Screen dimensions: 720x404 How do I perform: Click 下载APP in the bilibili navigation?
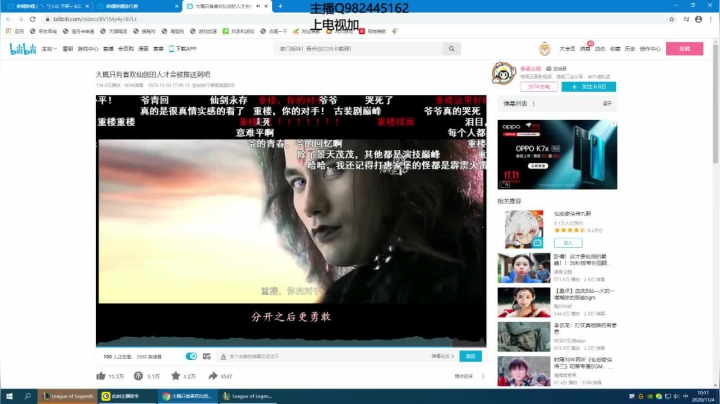pyautogui.click(x=186, y=49)
